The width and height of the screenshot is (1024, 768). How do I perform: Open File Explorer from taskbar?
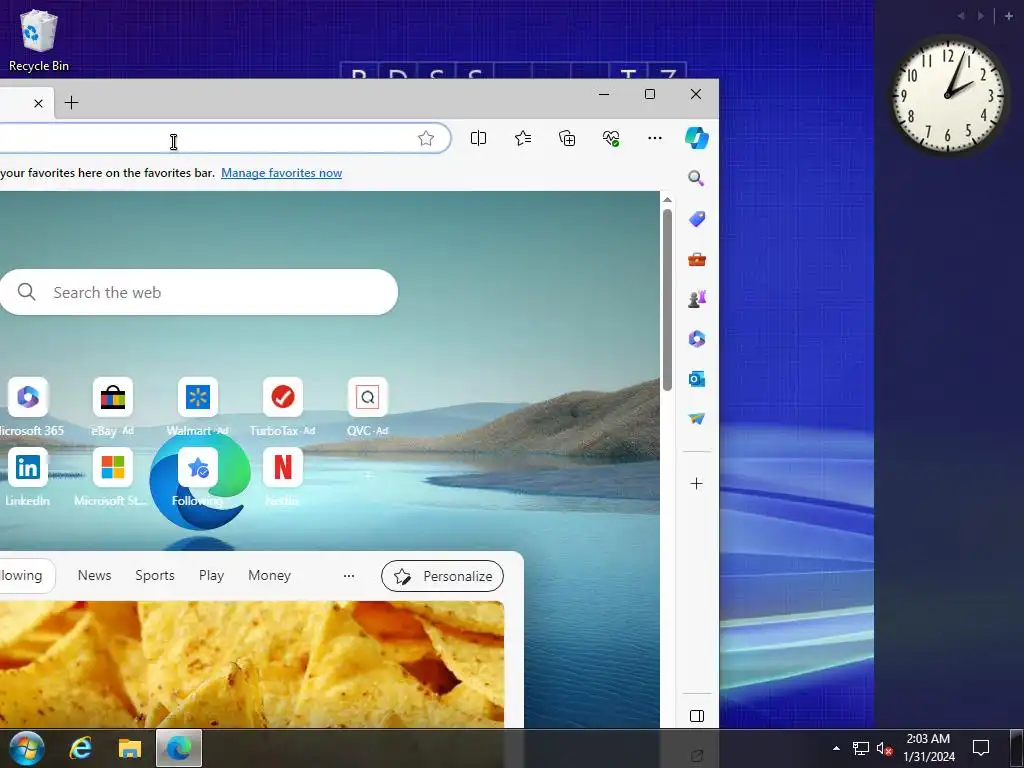point(129,748)
